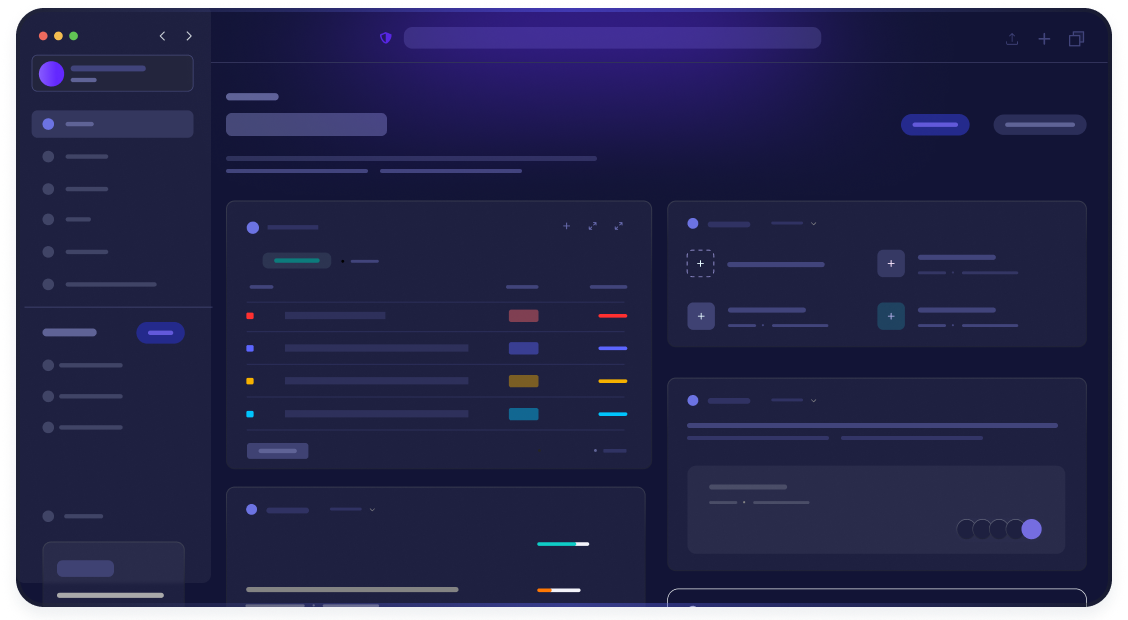Click the dashed-border plus tile
This screenshot has width=1128, height=620.
click(x=700, y=264)
